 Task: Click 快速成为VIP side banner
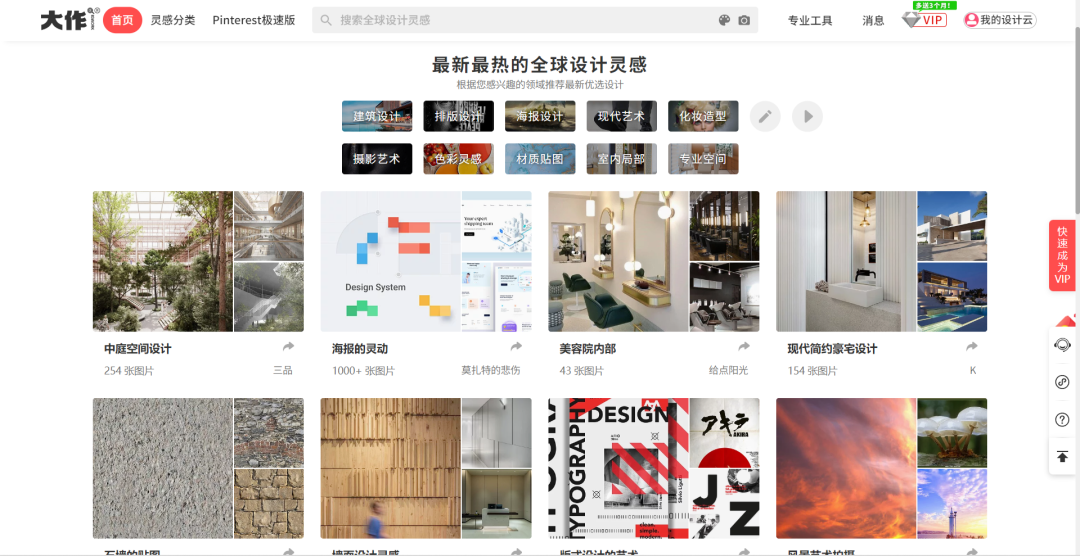coord(1062,256)
